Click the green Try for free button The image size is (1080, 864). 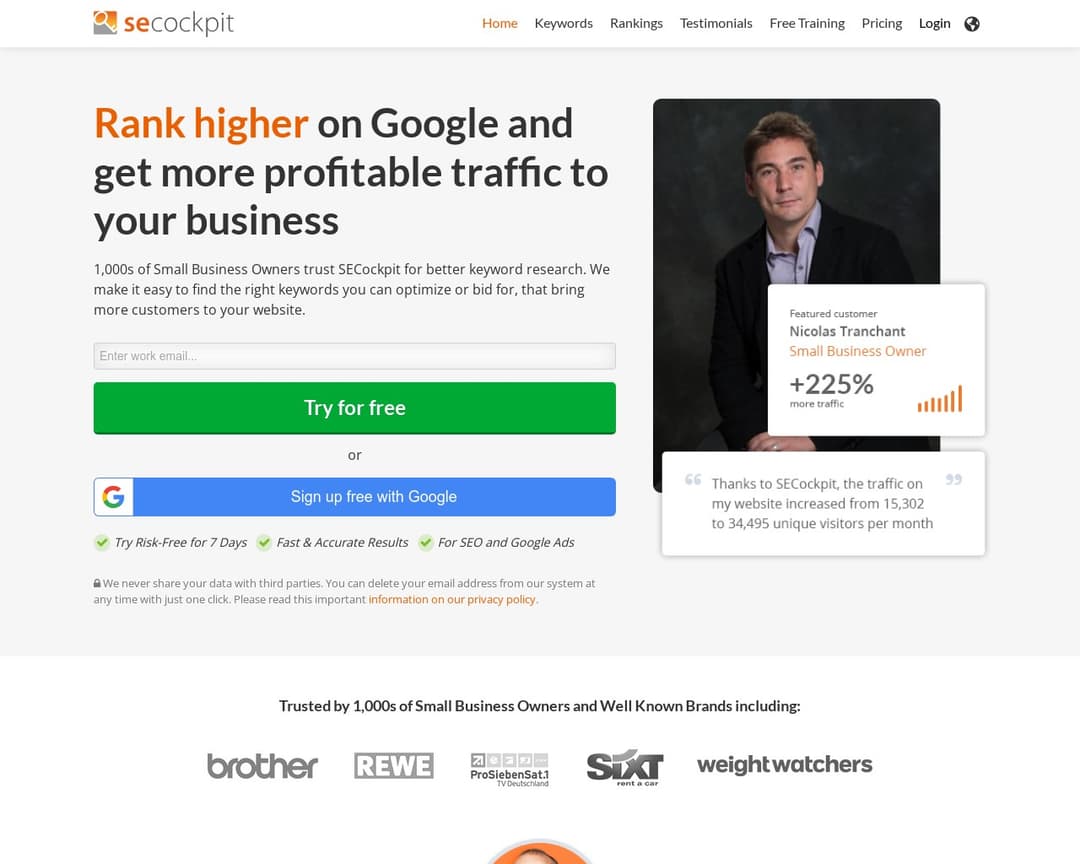[355, 408]
